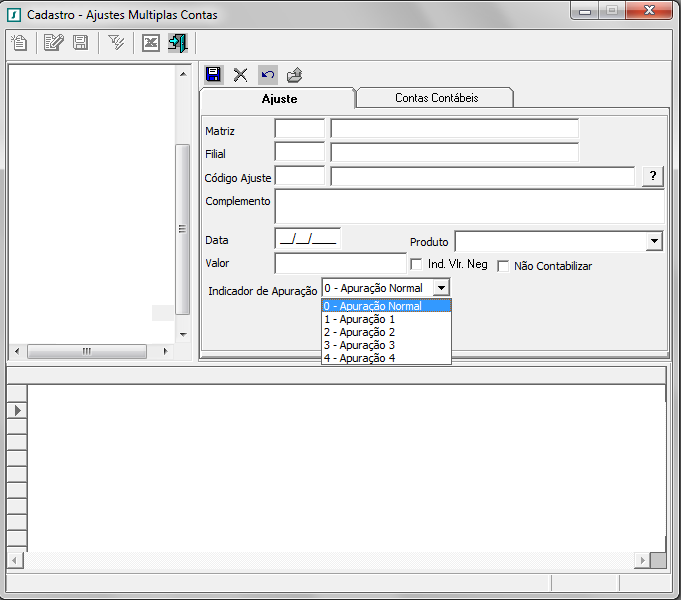Click the Excel export icon
This screenshot has width=681, height=600.
tap(151, 43)
